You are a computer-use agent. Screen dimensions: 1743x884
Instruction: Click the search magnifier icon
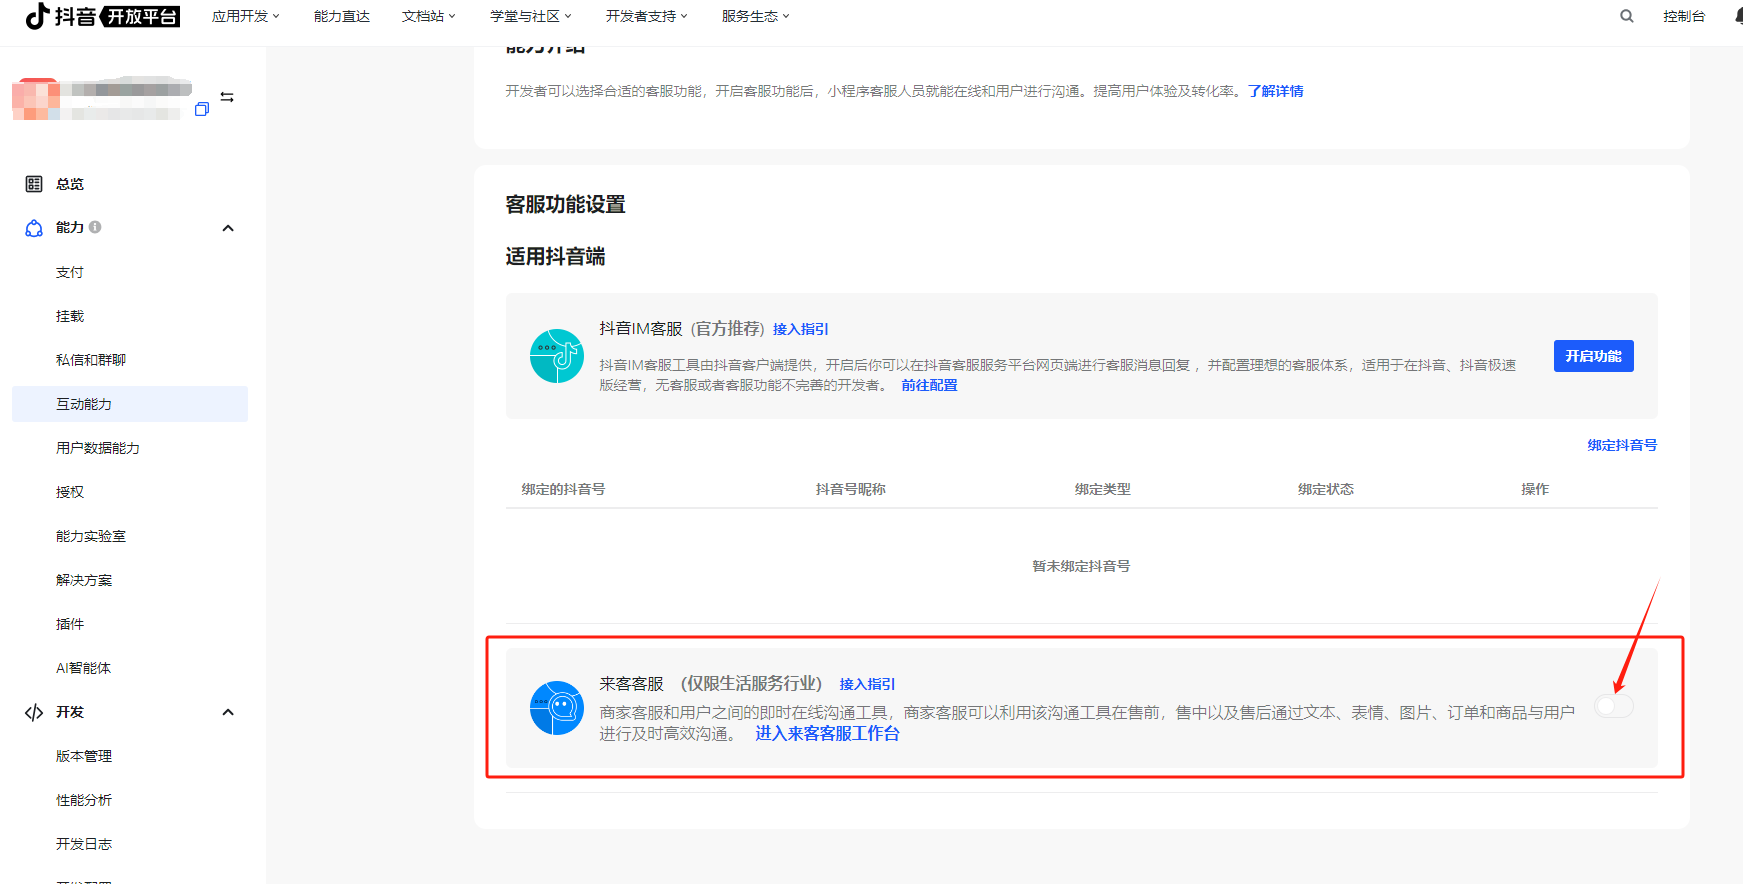point(1627,16)
